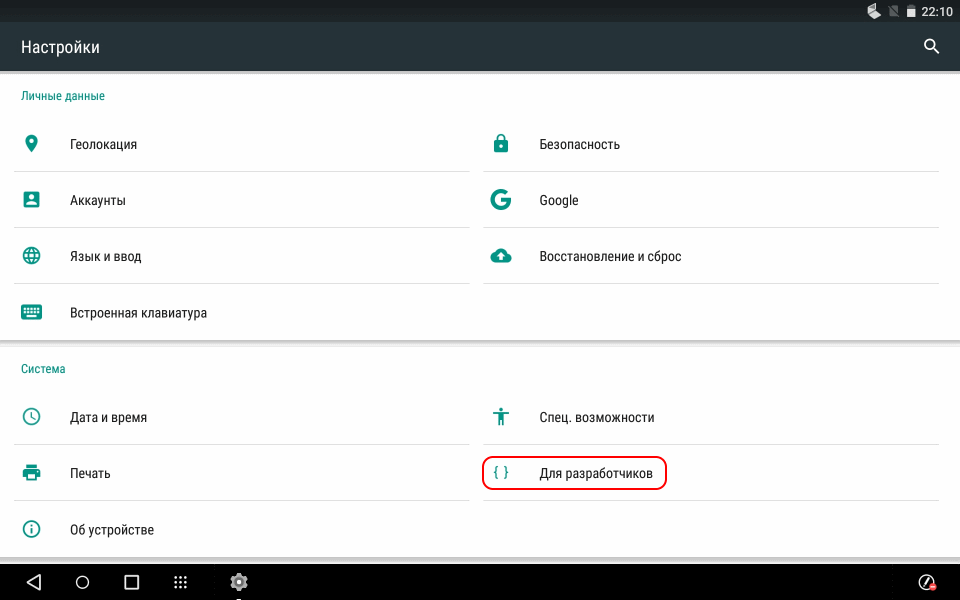Open the app drawer grid icon
960x600 pixels.
tap(181, 582)
